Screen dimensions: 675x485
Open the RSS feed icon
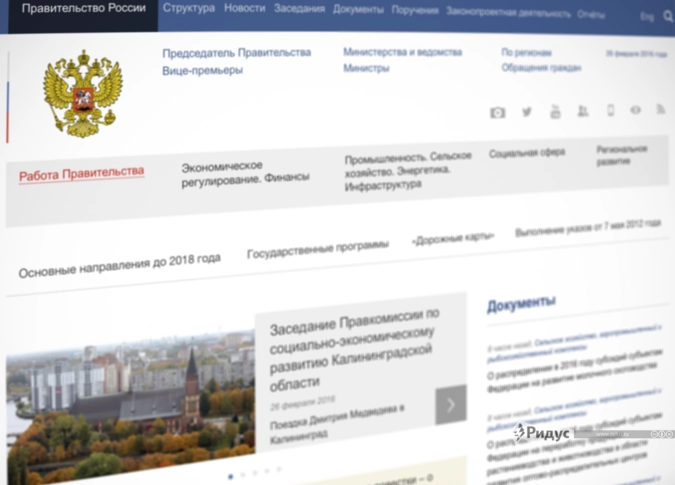(x=660, y=110)
